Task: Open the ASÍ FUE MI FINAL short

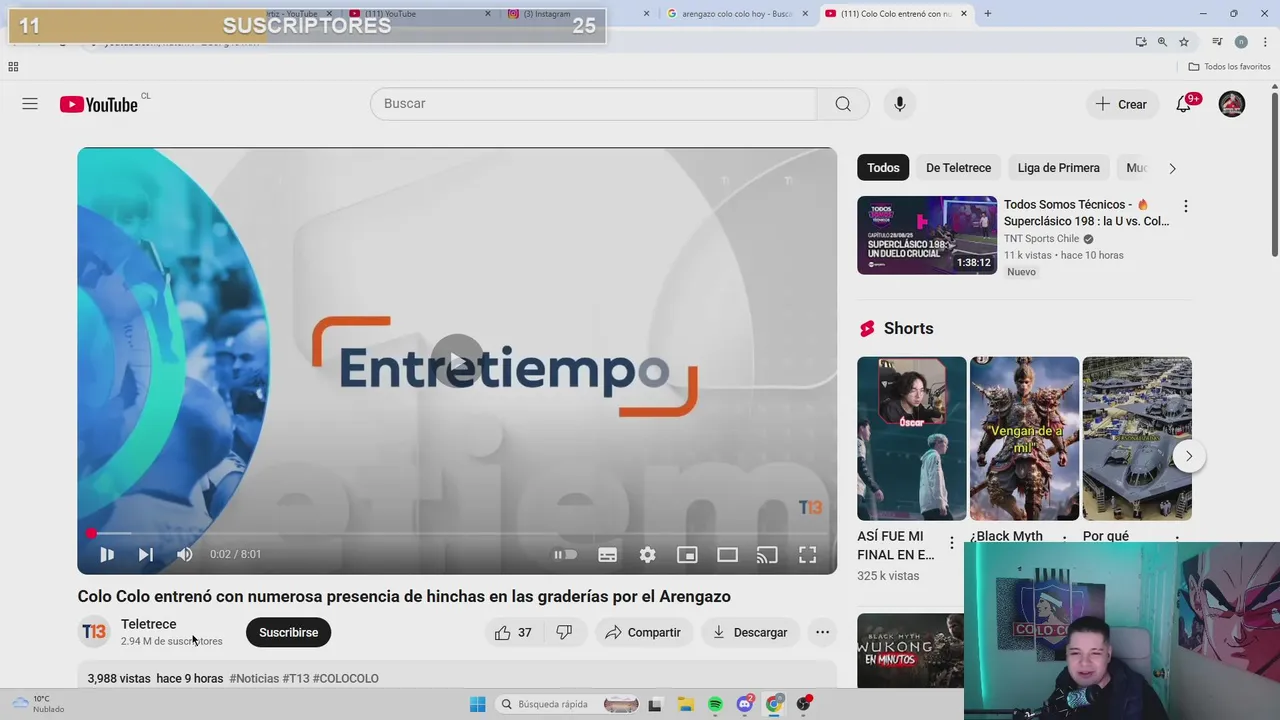Action: click(x=911, y=438)
